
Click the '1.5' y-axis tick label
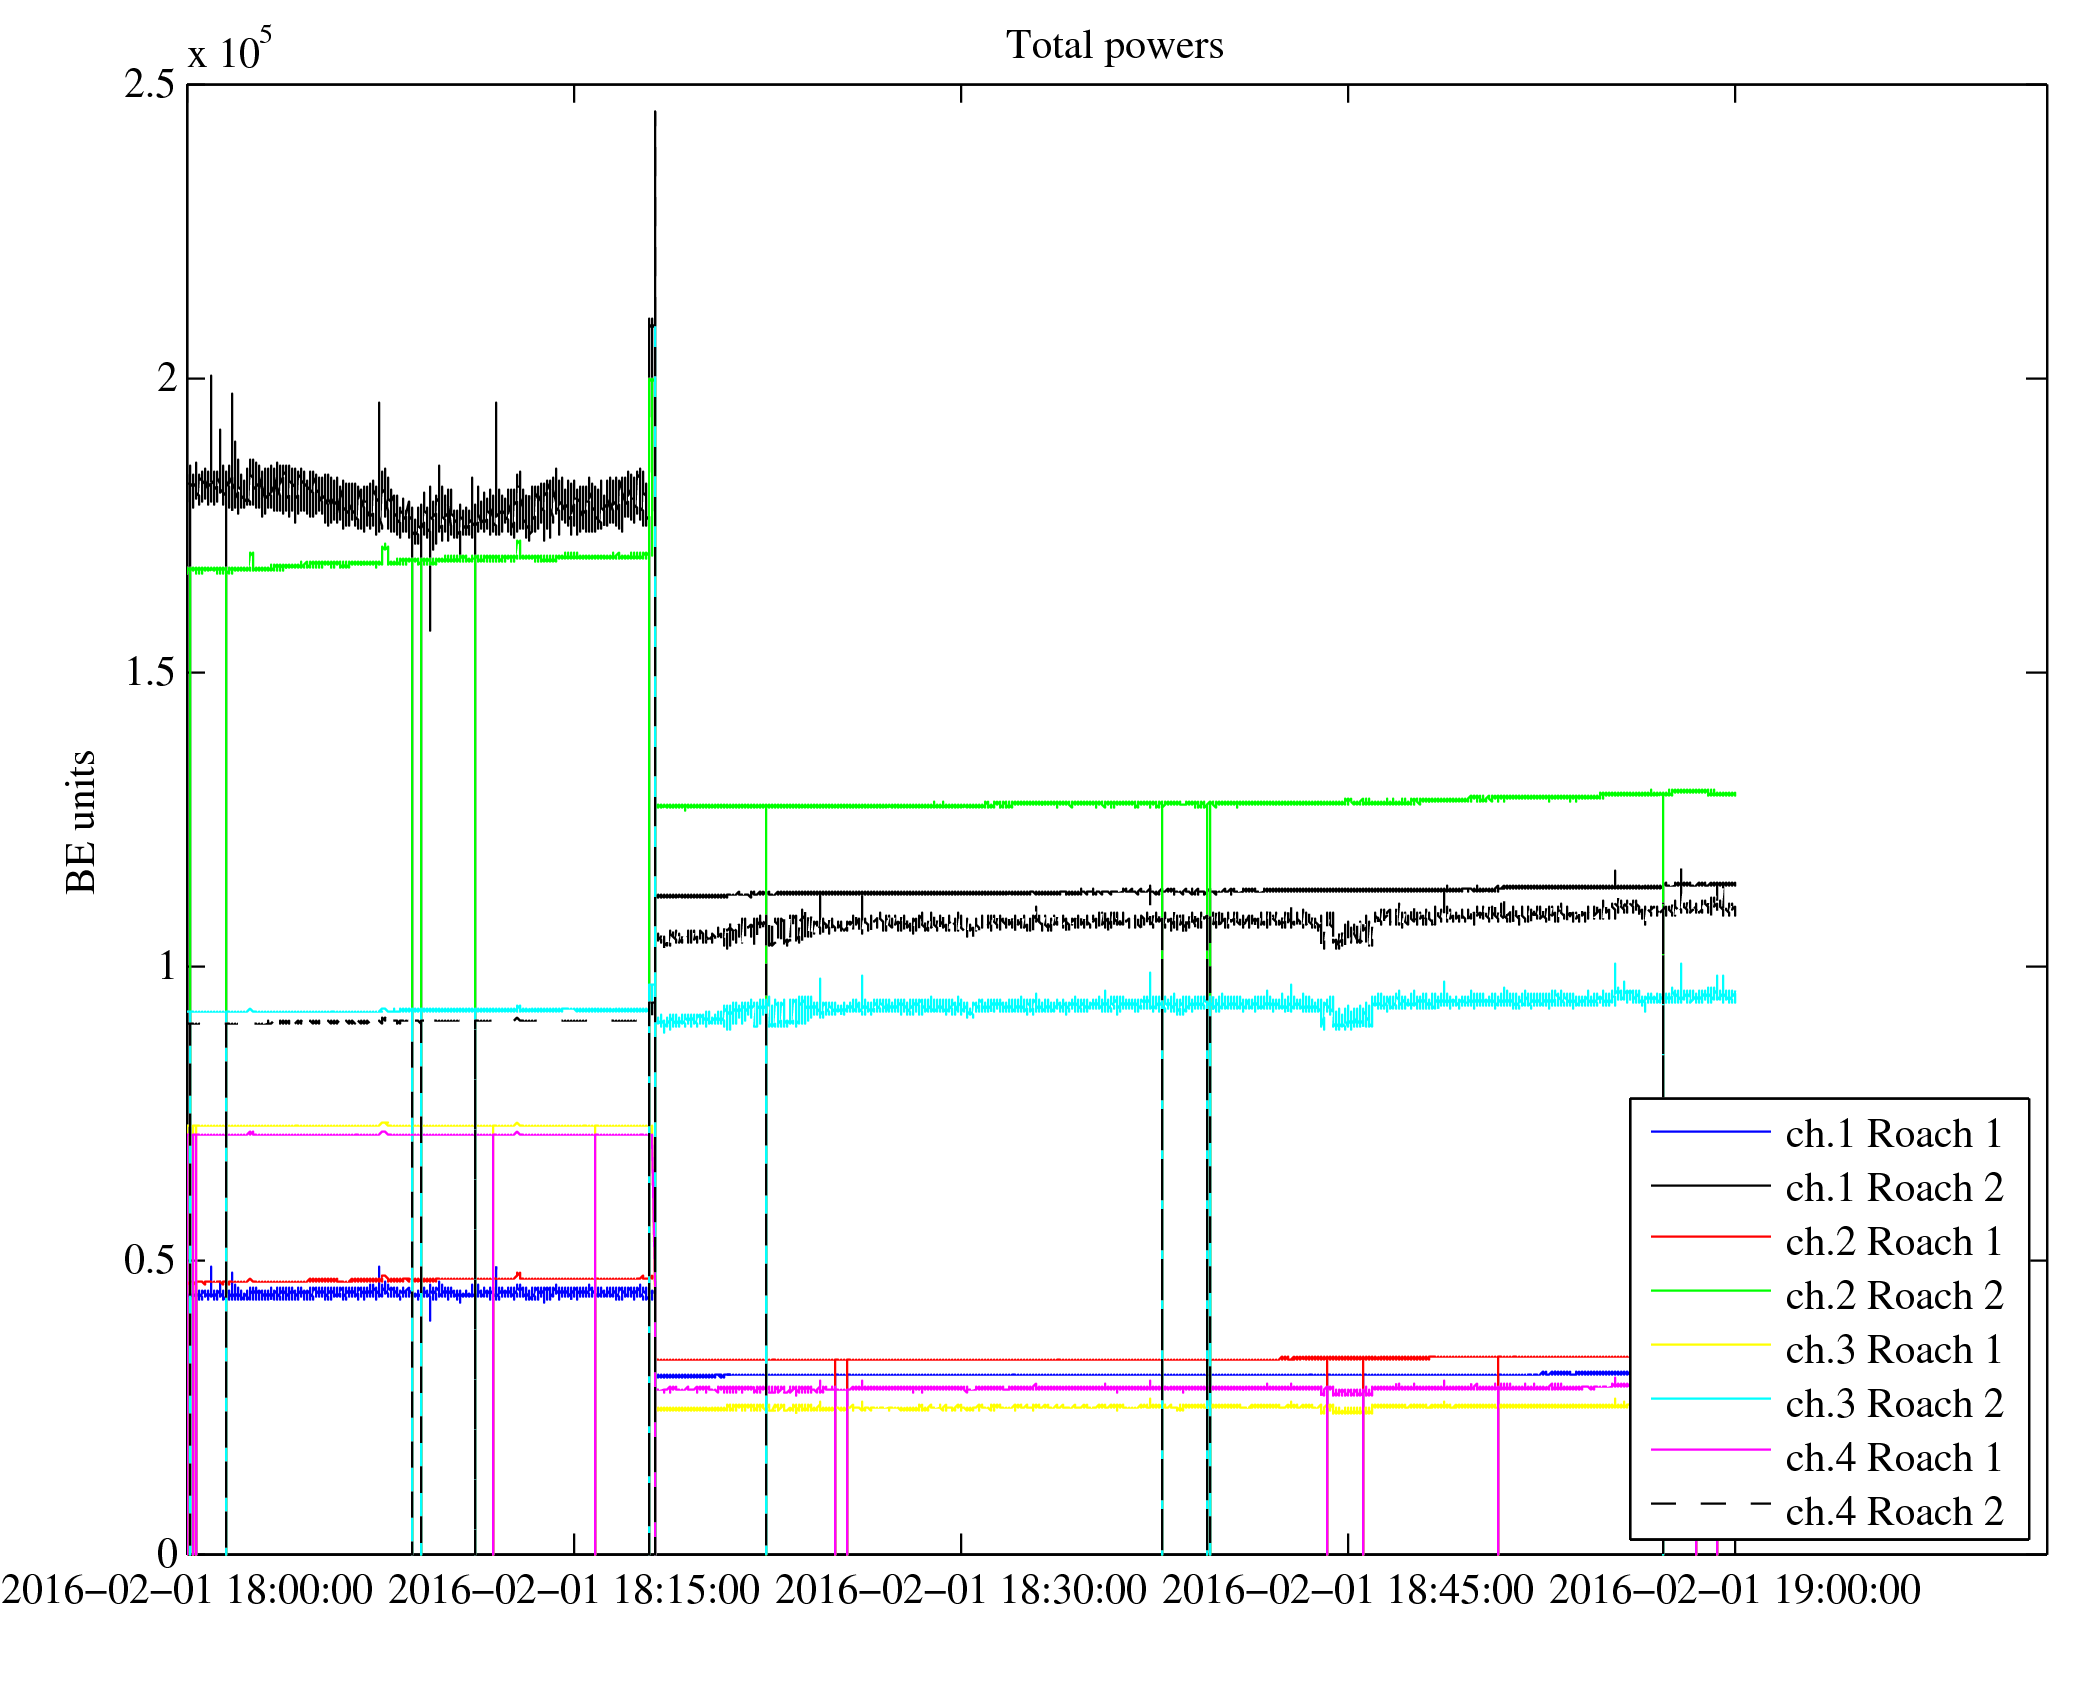tap(149, 673)
